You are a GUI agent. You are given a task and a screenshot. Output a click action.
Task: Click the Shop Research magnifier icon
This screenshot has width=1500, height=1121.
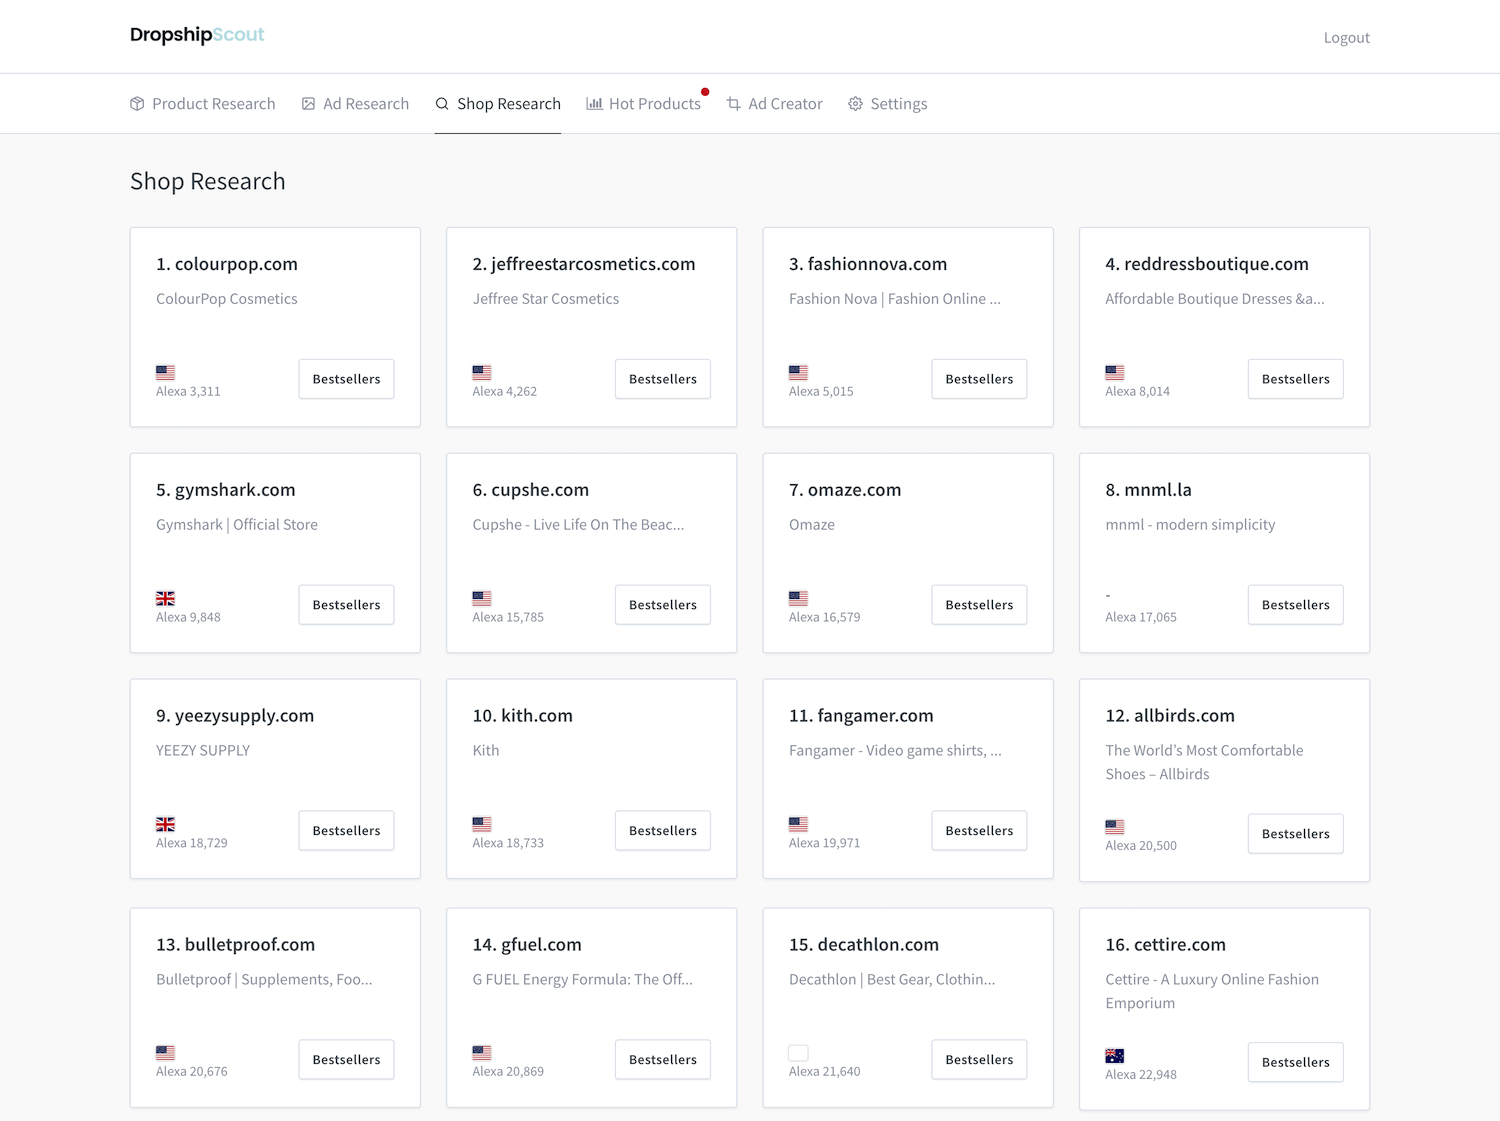[442, 104]
